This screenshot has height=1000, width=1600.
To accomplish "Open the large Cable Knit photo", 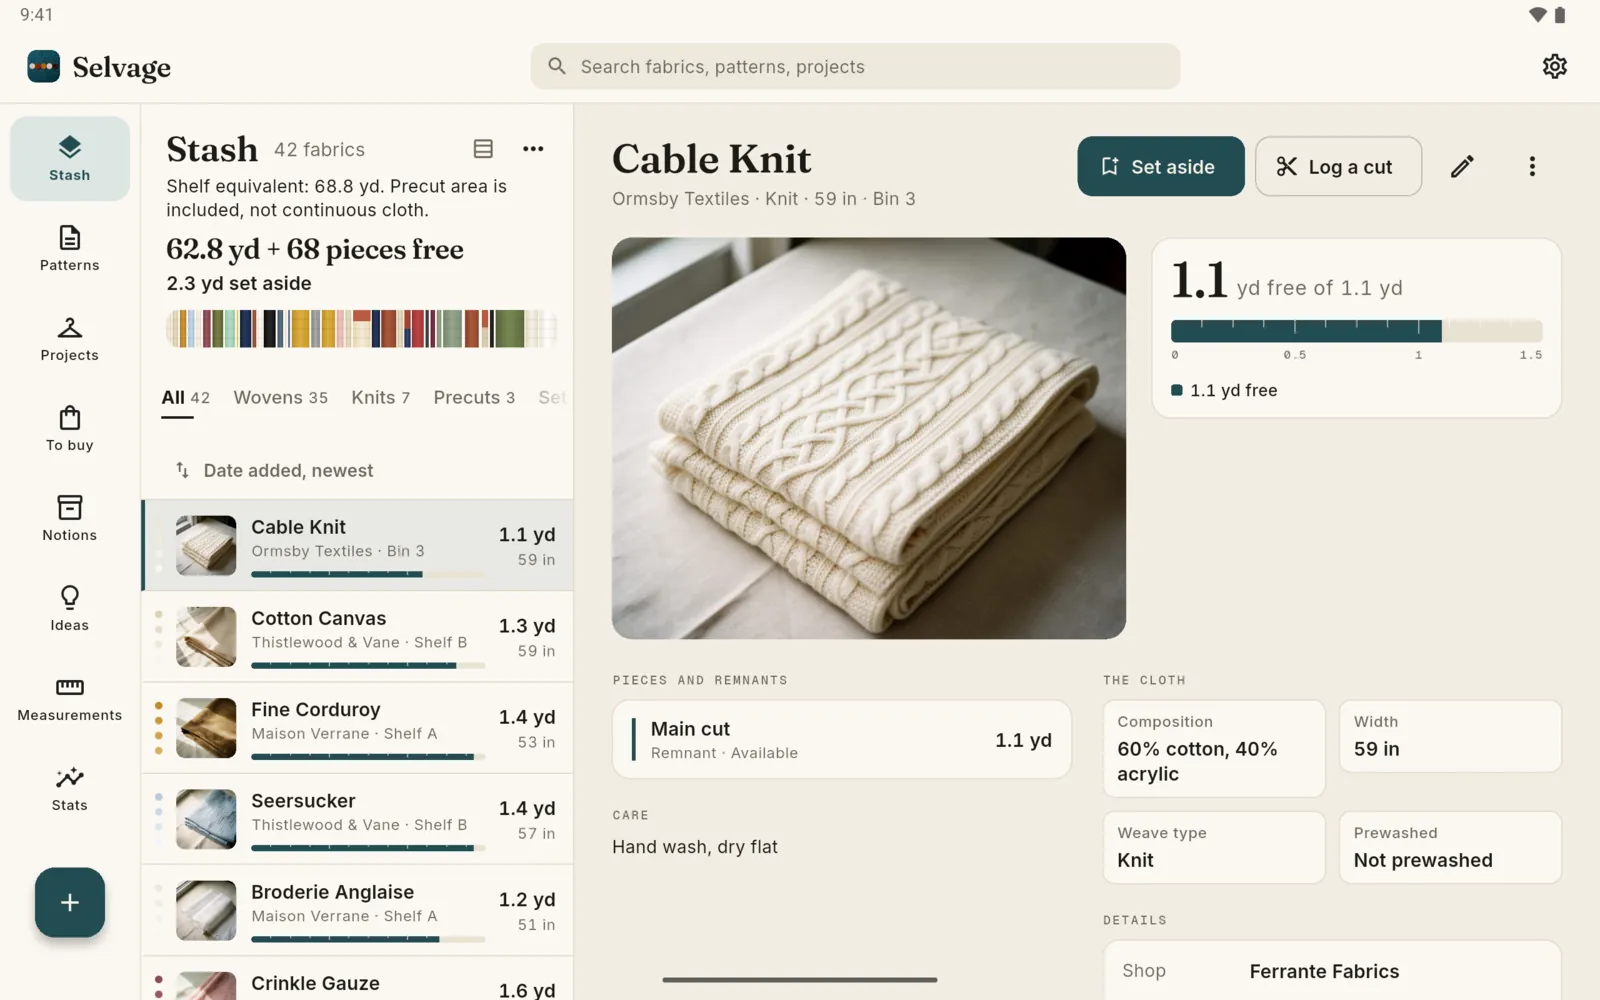I will point(869,438).
